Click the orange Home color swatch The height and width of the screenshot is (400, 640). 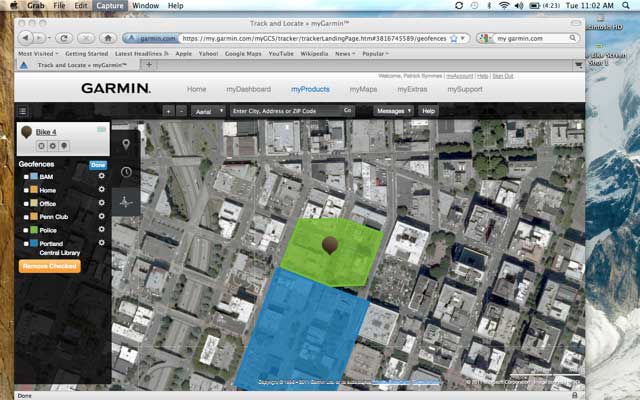tap(34, 190)
